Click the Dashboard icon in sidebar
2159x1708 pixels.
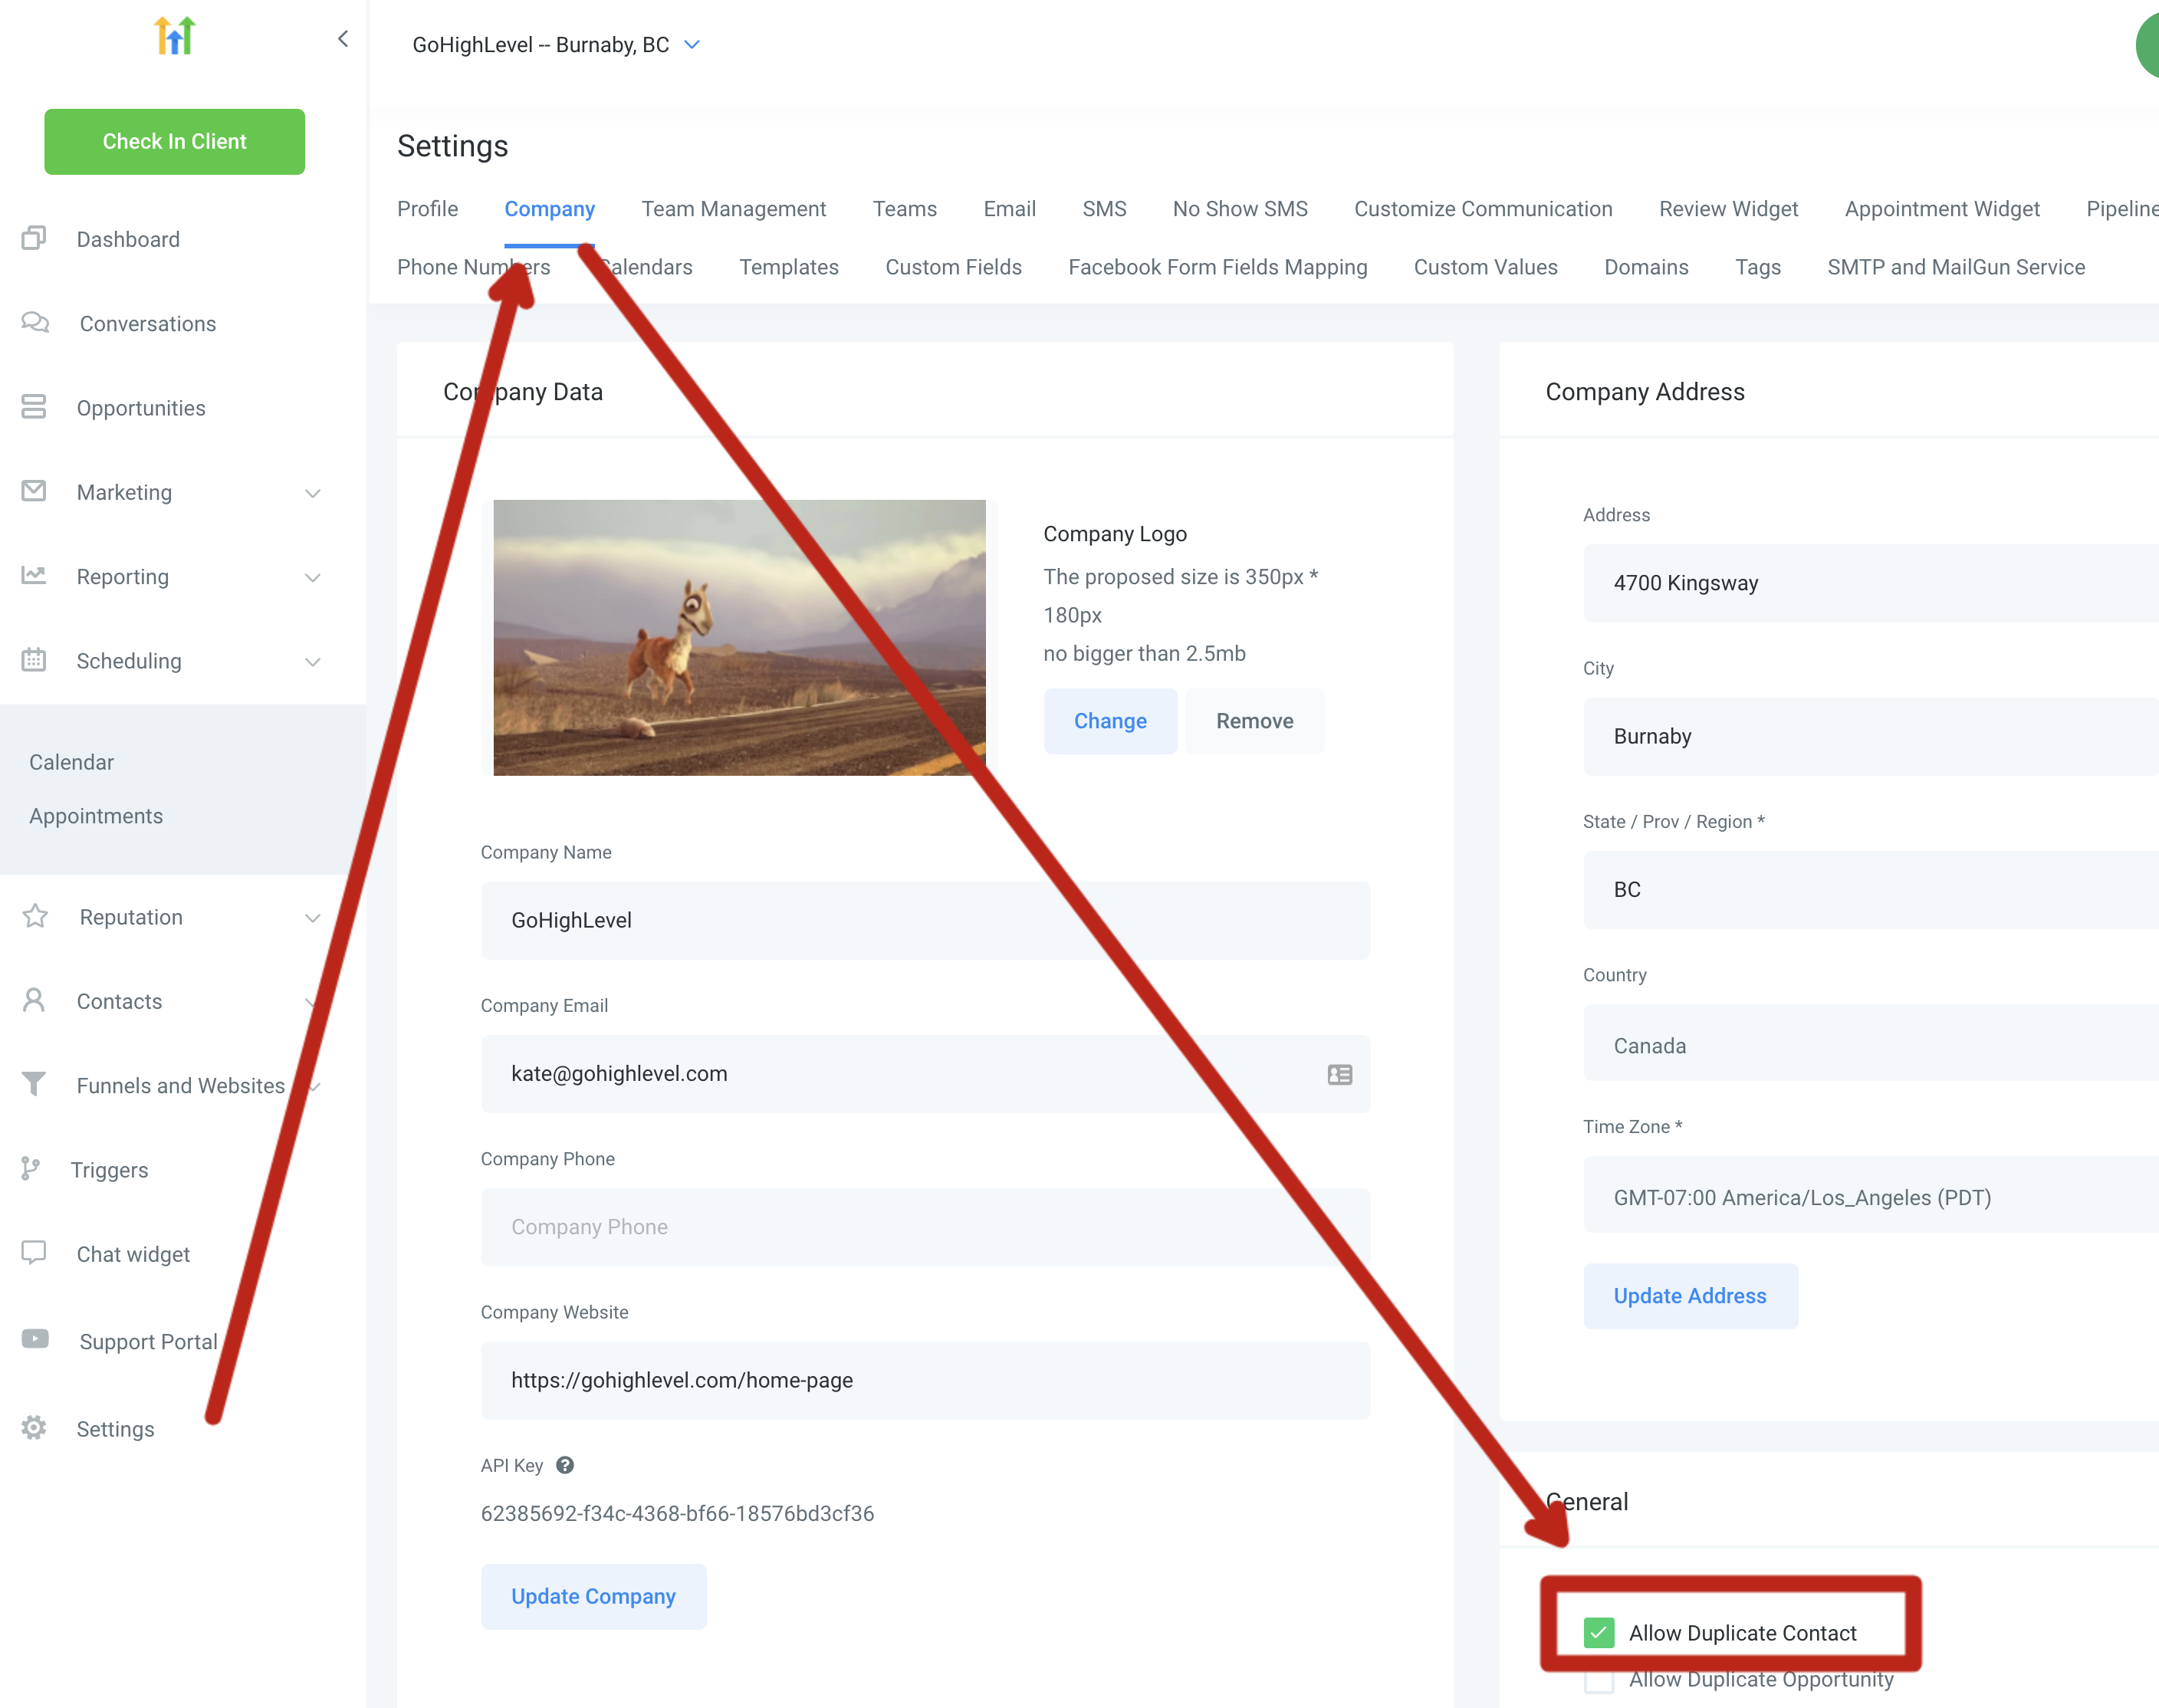click(34, 238)
